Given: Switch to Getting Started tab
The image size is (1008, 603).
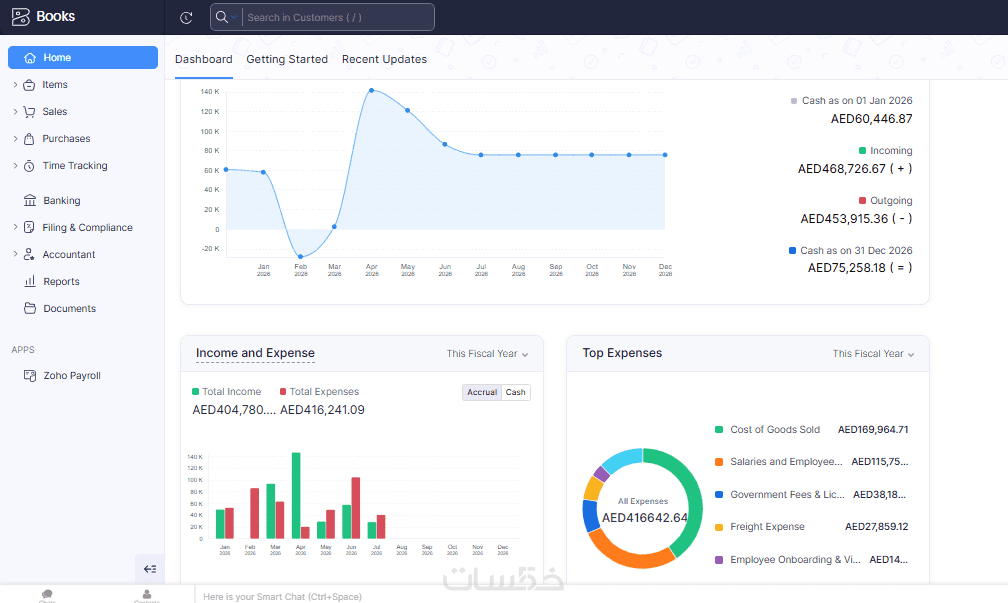Looking at the screenshot, I should pyautogui.click(x=287, y=59).
